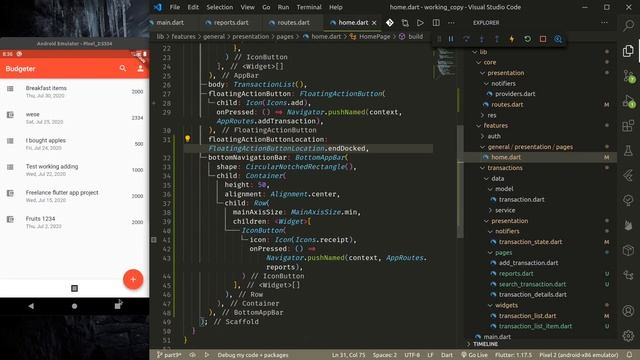Open the Testing flask view
This screenshot has width=640, height=360.
click(x=629, y=151)
